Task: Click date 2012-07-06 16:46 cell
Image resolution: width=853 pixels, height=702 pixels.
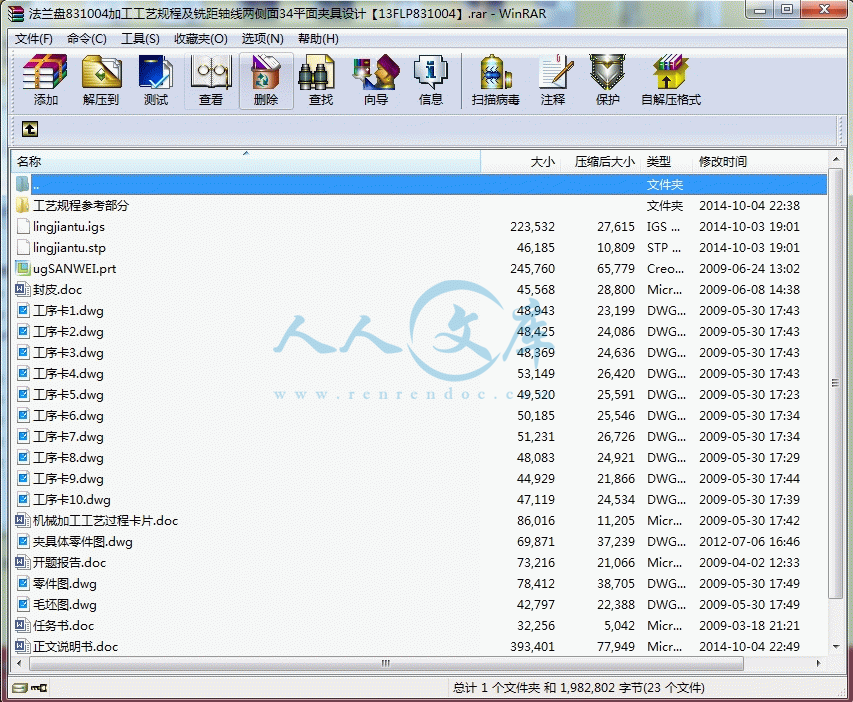Action: pos(749,541)
